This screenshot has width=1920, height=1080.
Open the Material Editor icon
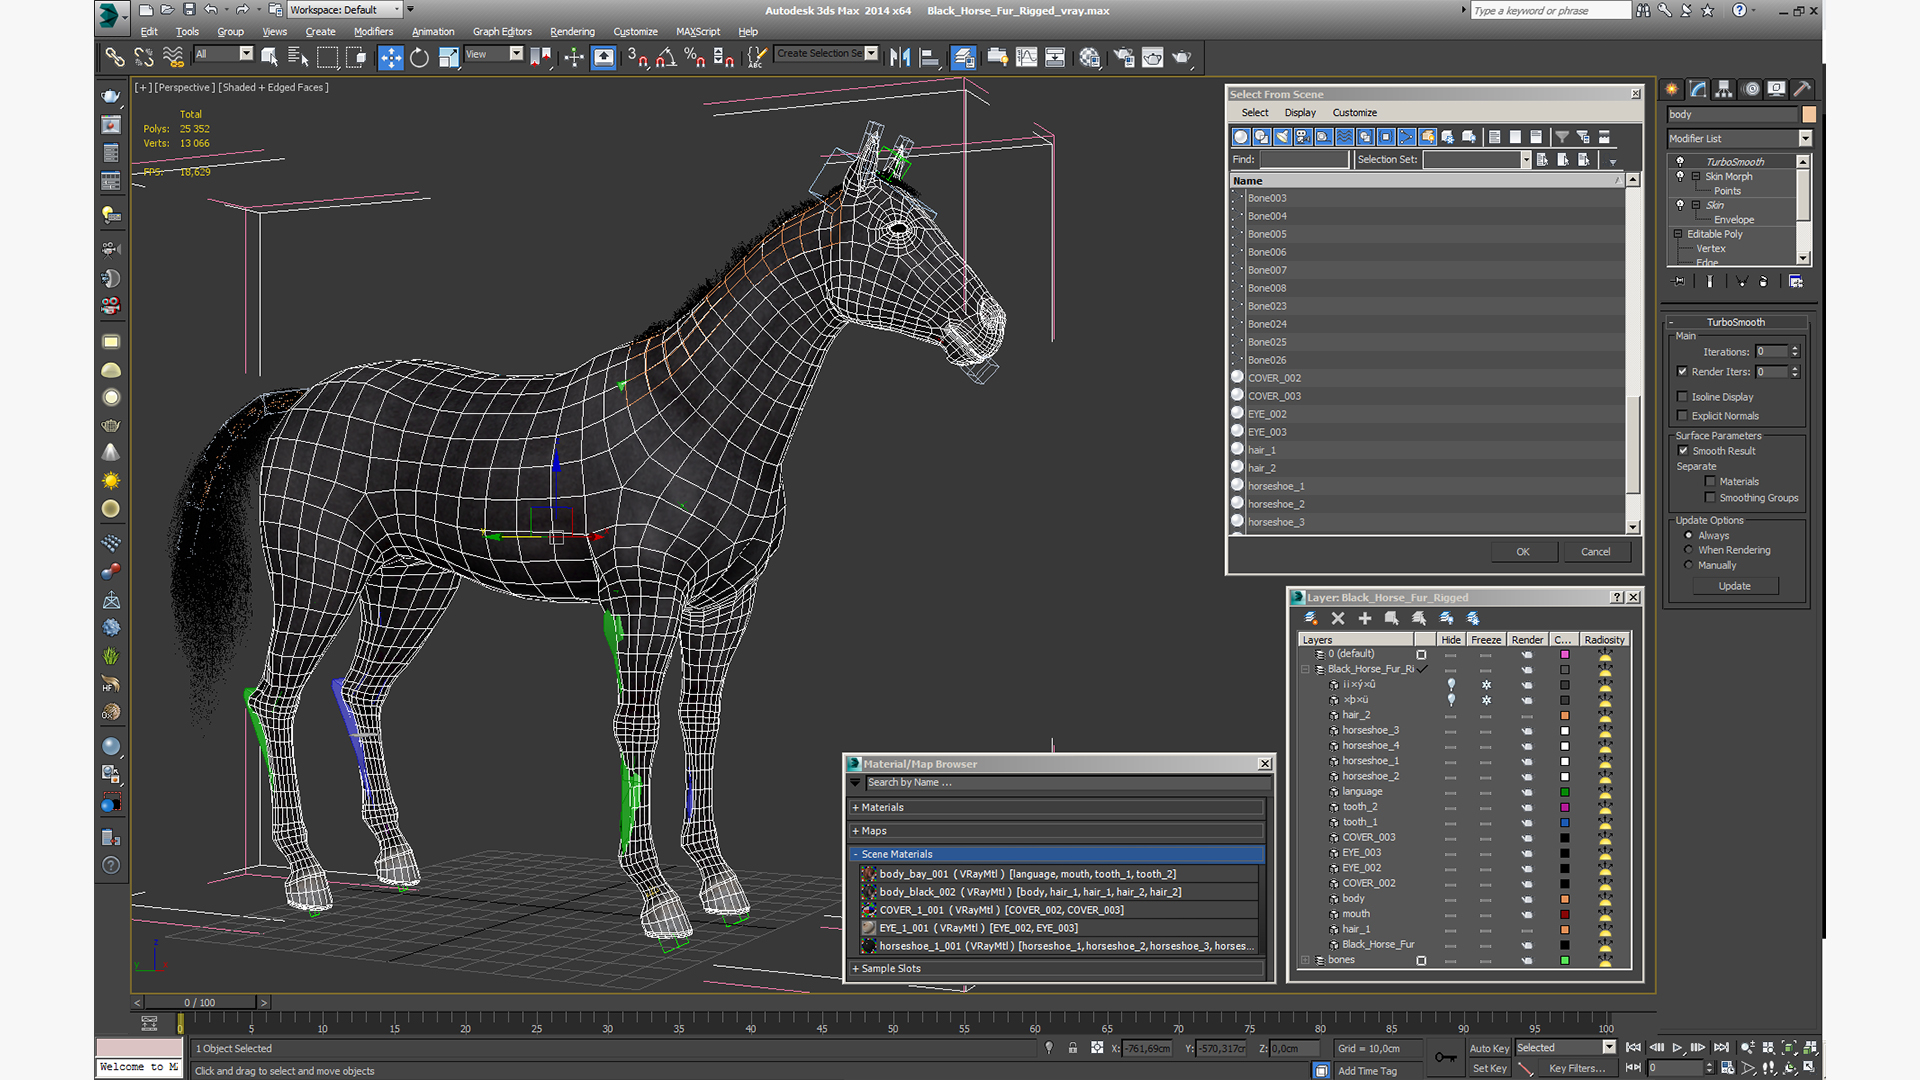(1090, 57)
